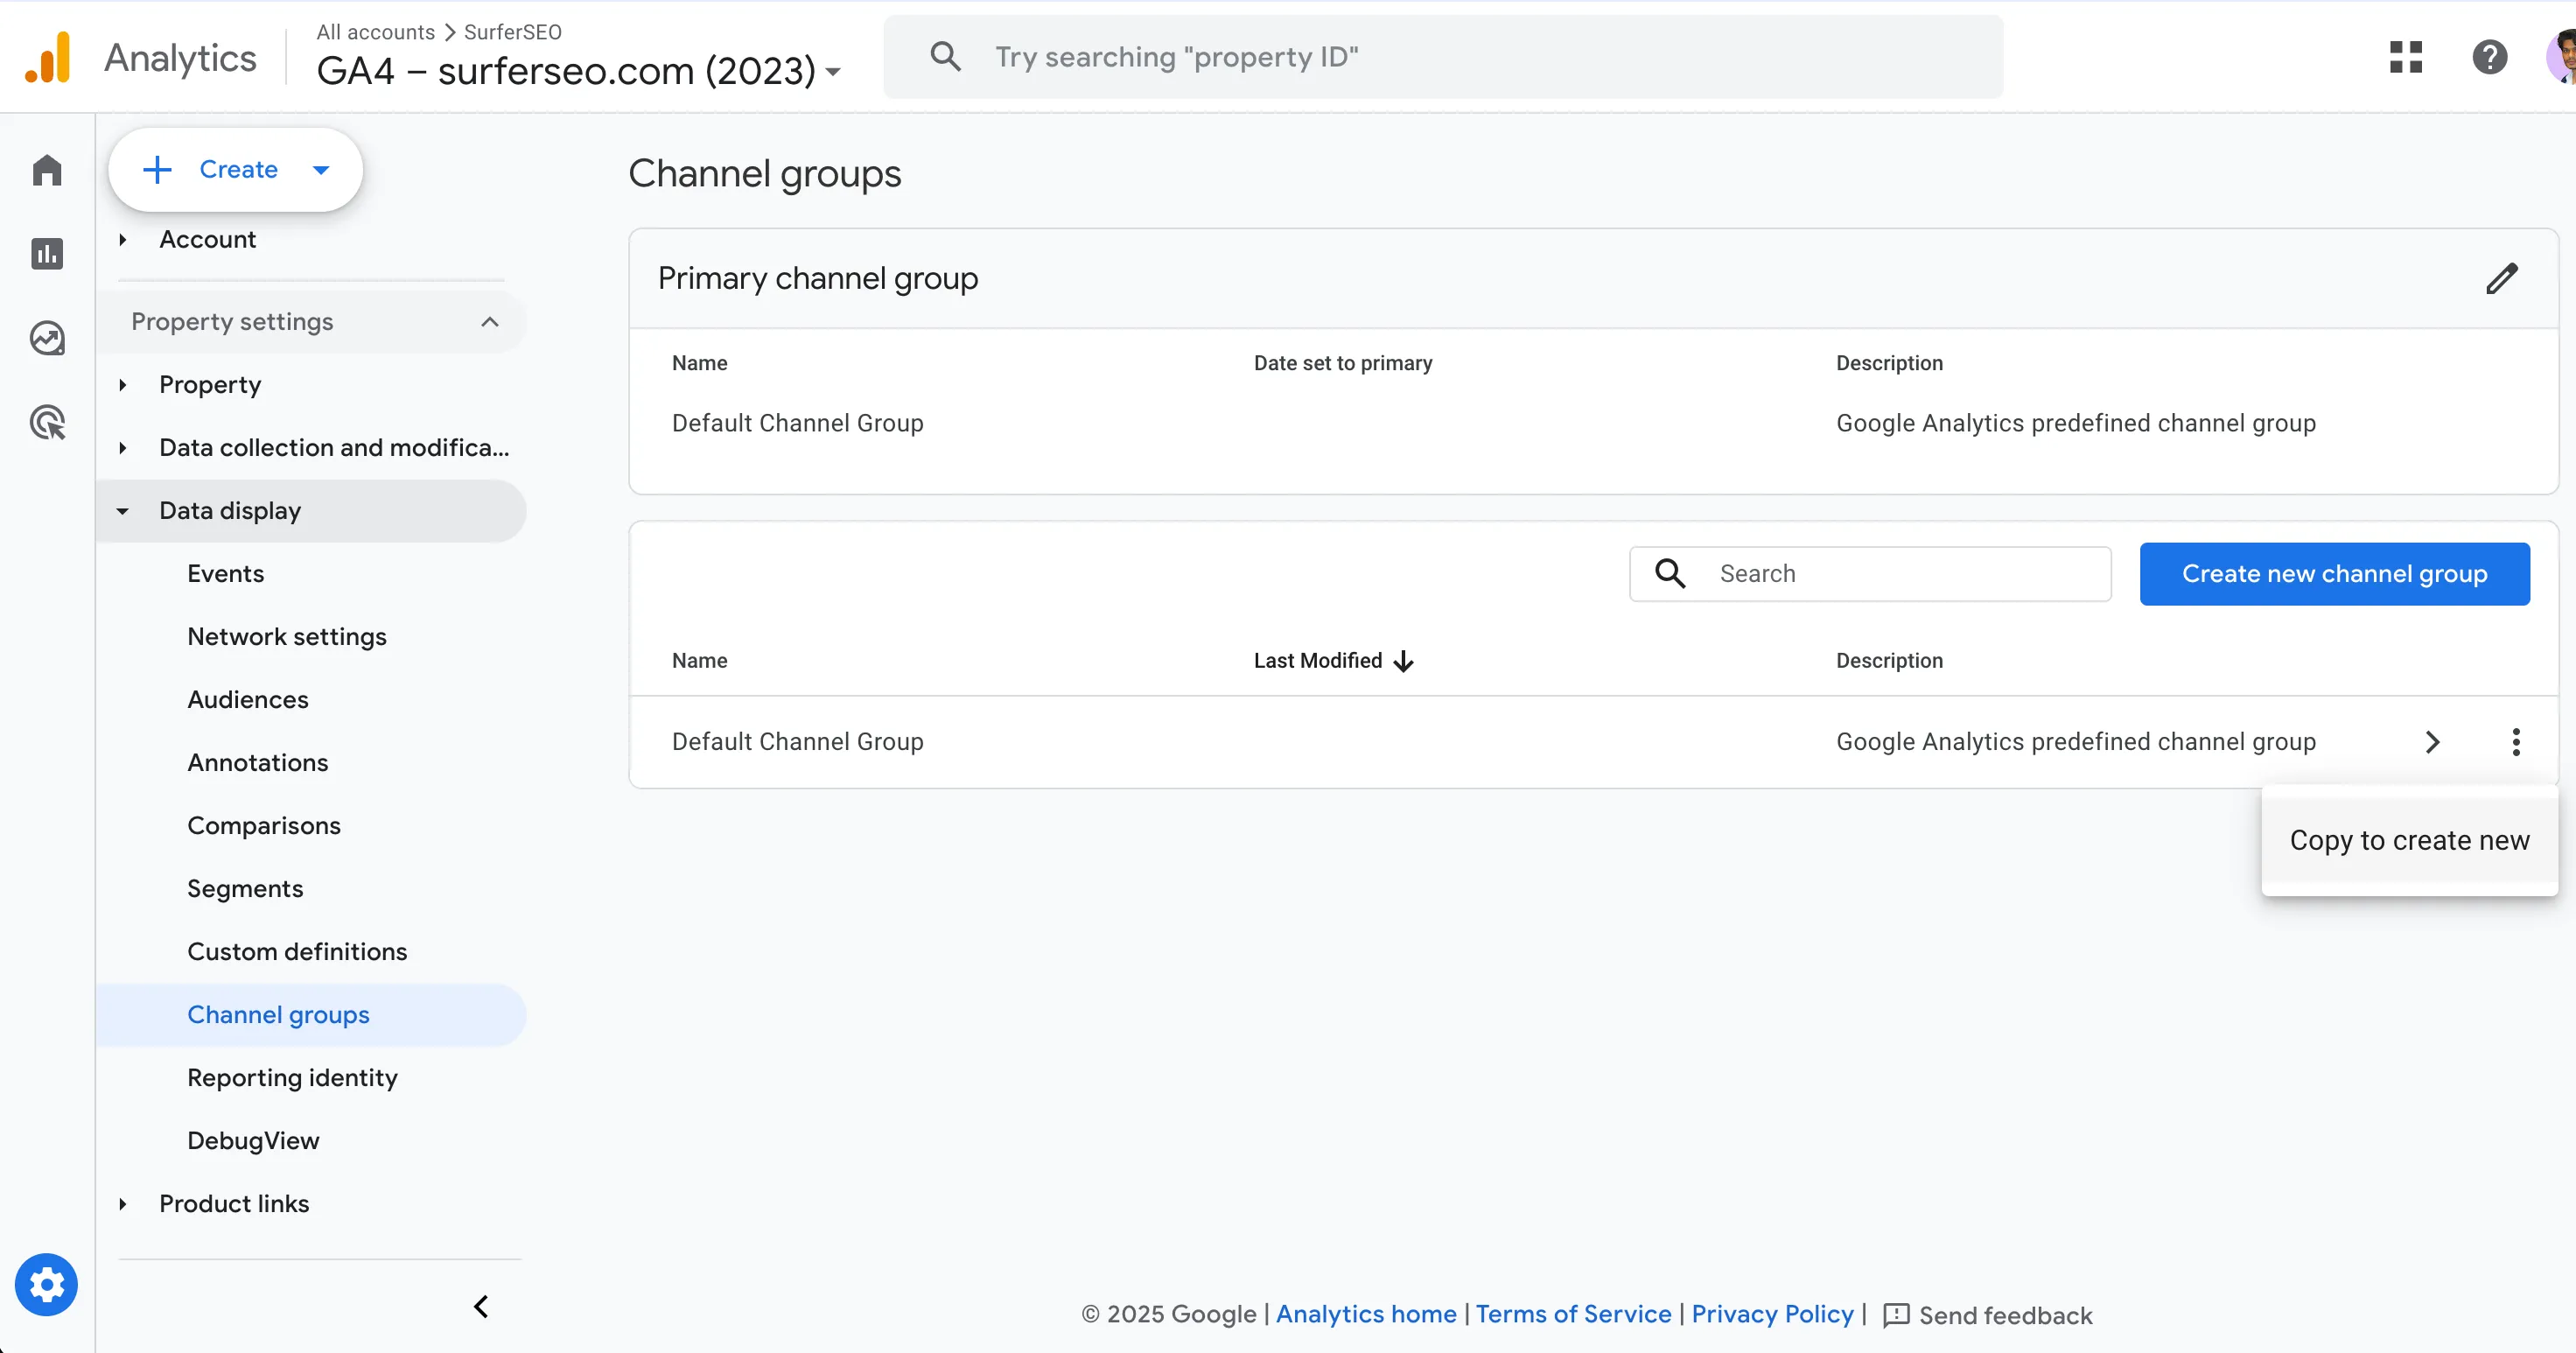Go to the Custom definitions page
Screen dimensions: 2576x1353
(297, 951)
